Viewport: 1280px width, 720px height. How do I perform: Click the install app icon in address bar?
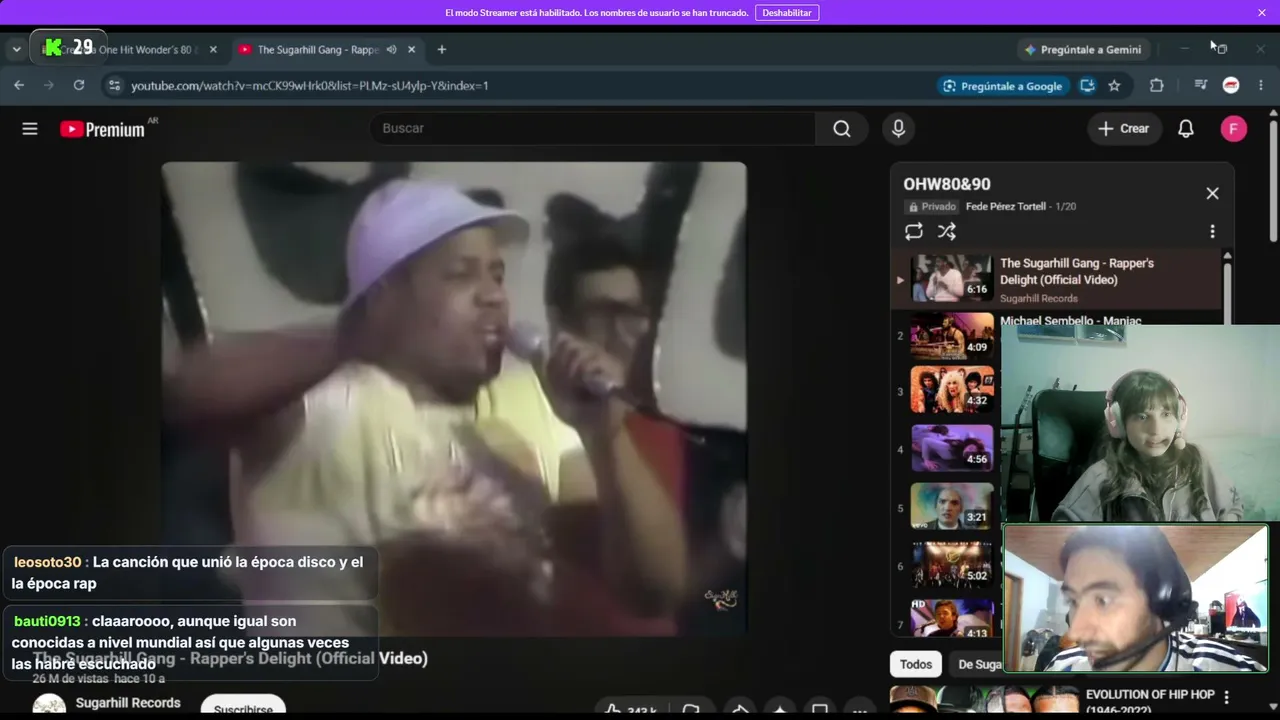(1087, 86)
